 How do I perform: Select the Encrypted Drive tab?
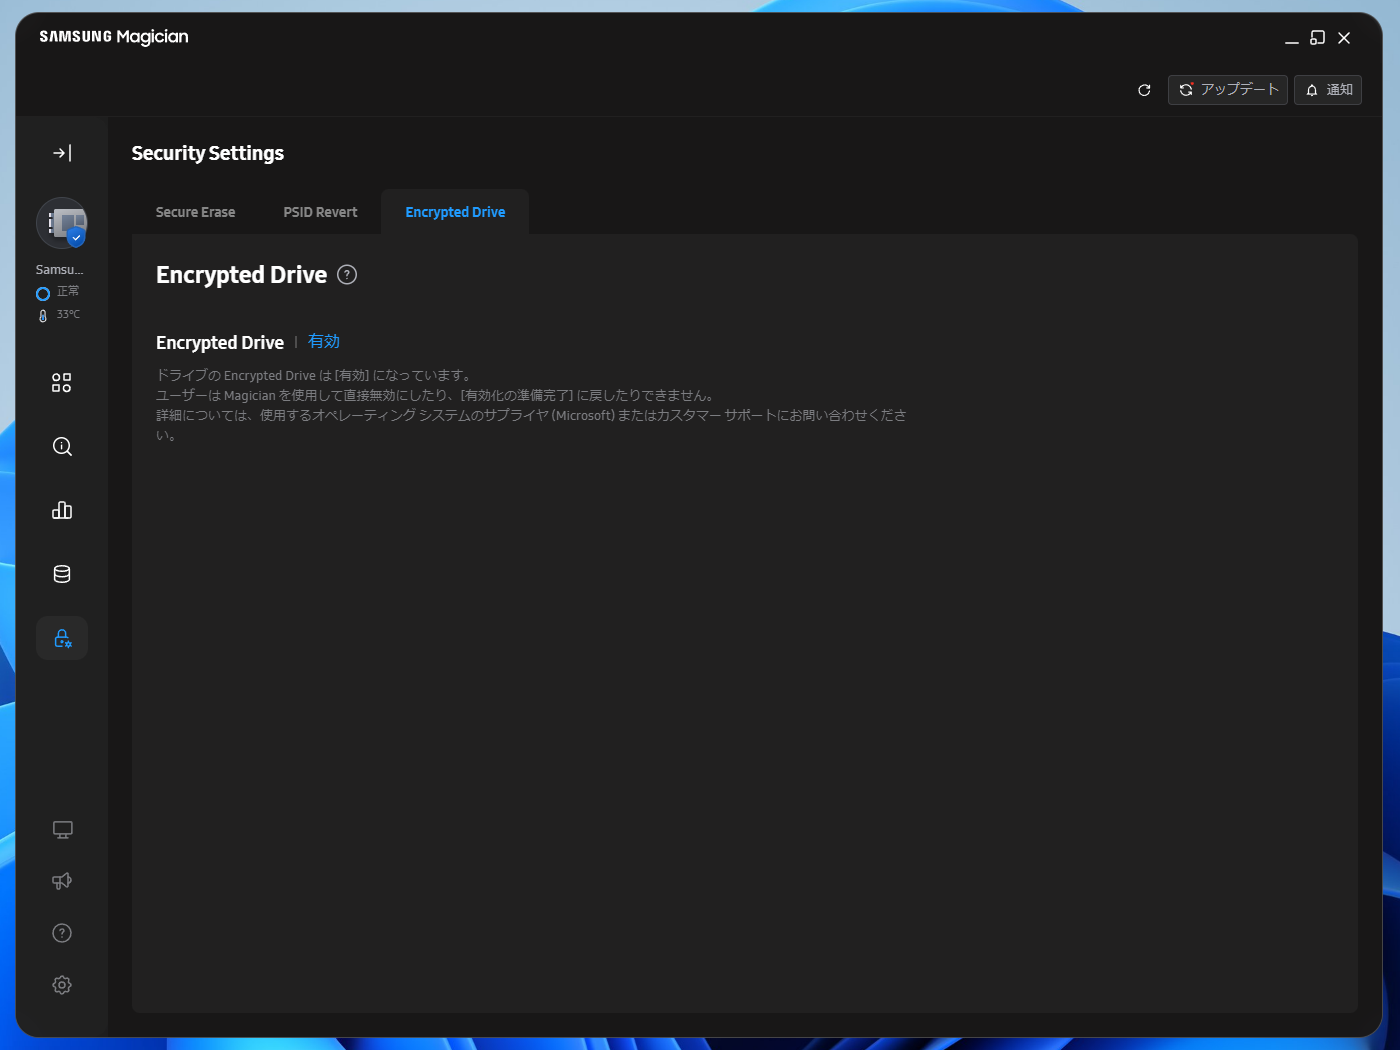click(x=455, y=212)
